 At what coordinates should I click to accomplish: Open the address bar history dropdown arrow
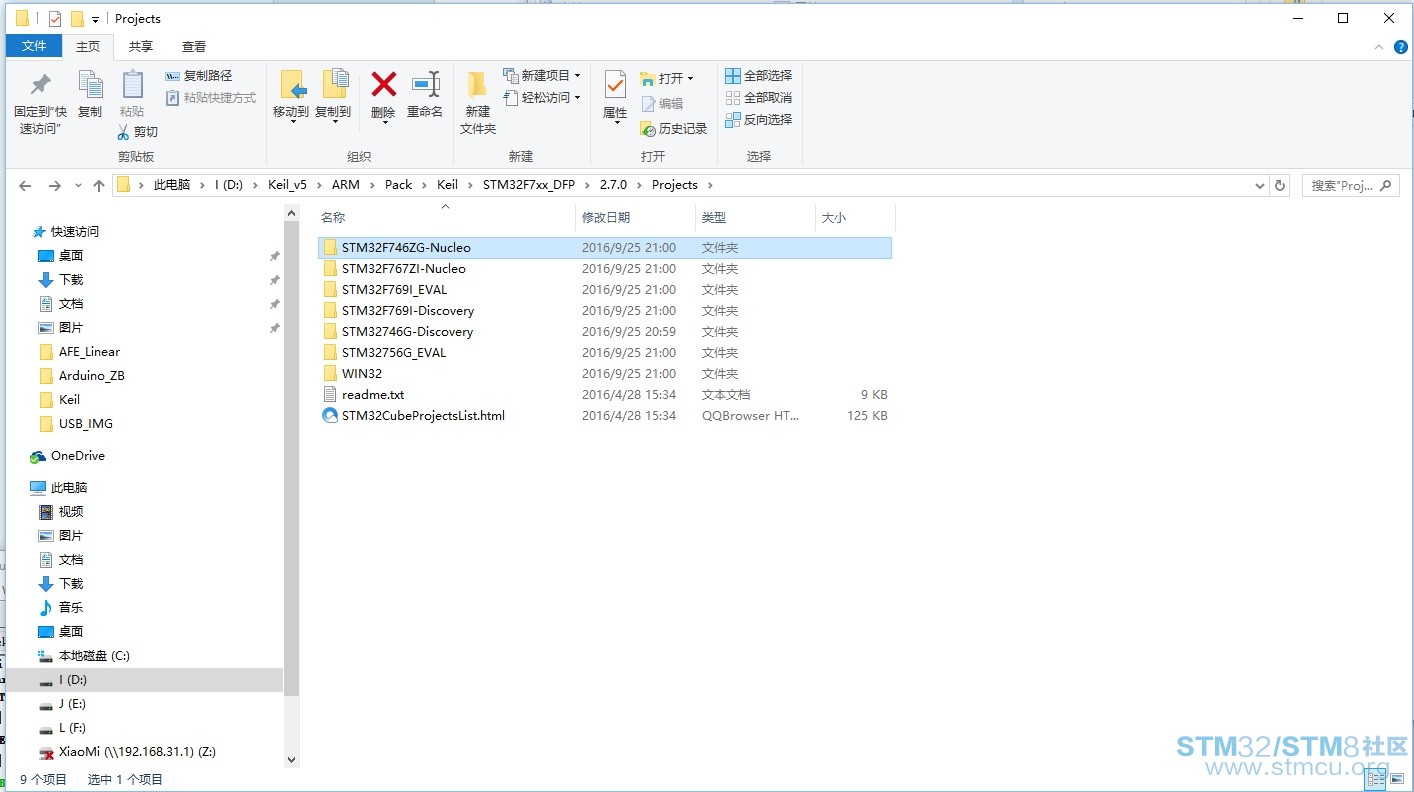coord(1259,186)
